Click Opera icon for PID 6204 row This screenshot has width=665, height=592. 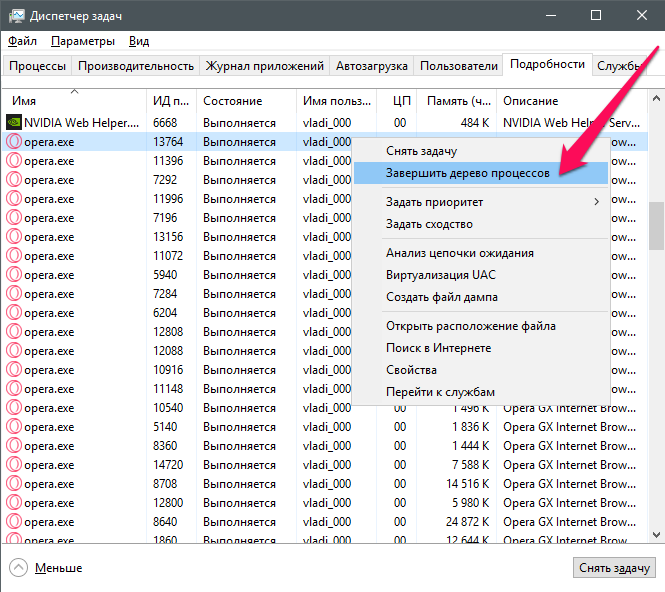(x=14, y=313)
